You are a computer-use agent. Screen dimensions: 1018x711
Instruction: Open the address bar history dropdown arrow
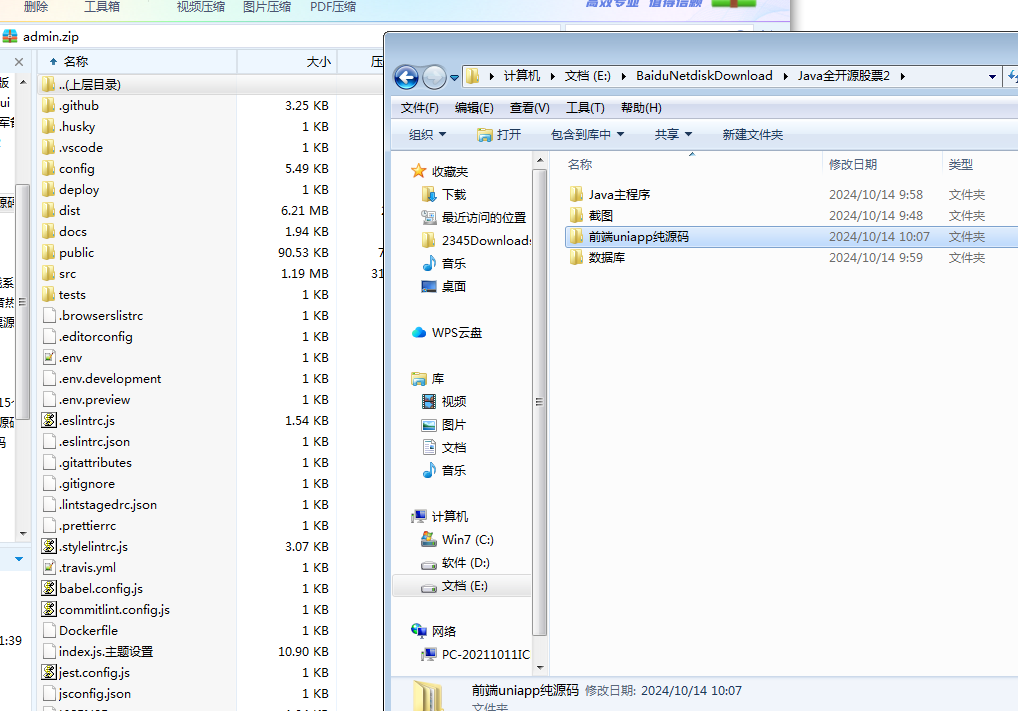click(x=992, y=76)
